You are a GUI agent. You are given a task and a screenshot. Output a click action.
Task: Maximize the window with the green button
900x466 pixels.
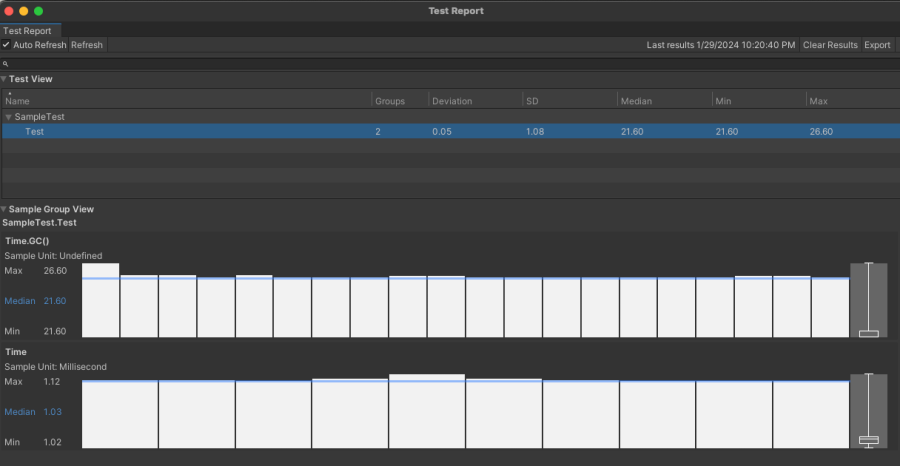pos(38,11)
